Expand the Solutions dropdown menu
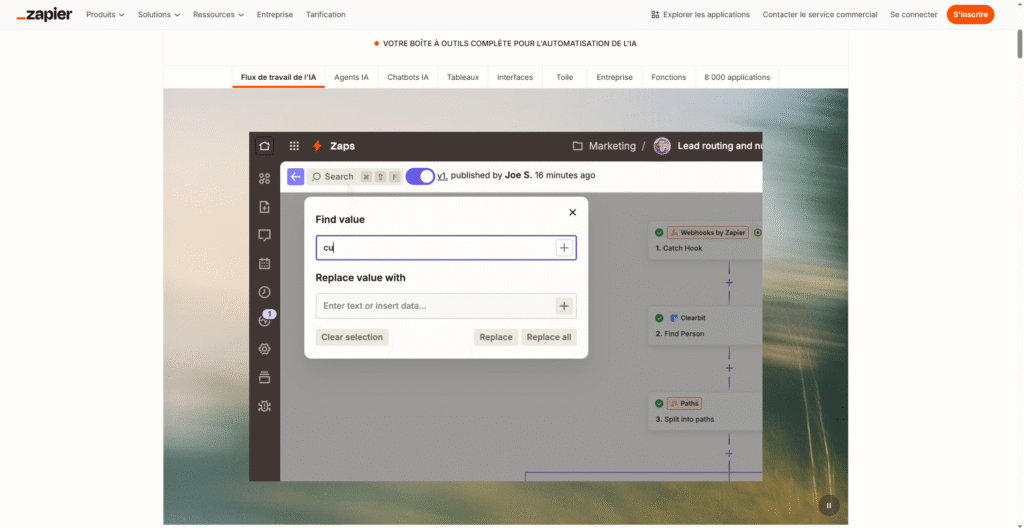The image size is (1024, 528). coord(159,15)
